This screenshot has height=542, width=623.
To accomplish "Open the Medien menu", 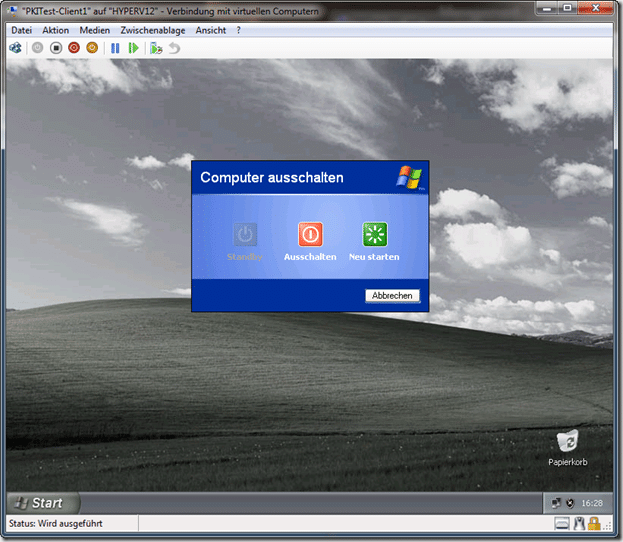I will click(95, 30).
